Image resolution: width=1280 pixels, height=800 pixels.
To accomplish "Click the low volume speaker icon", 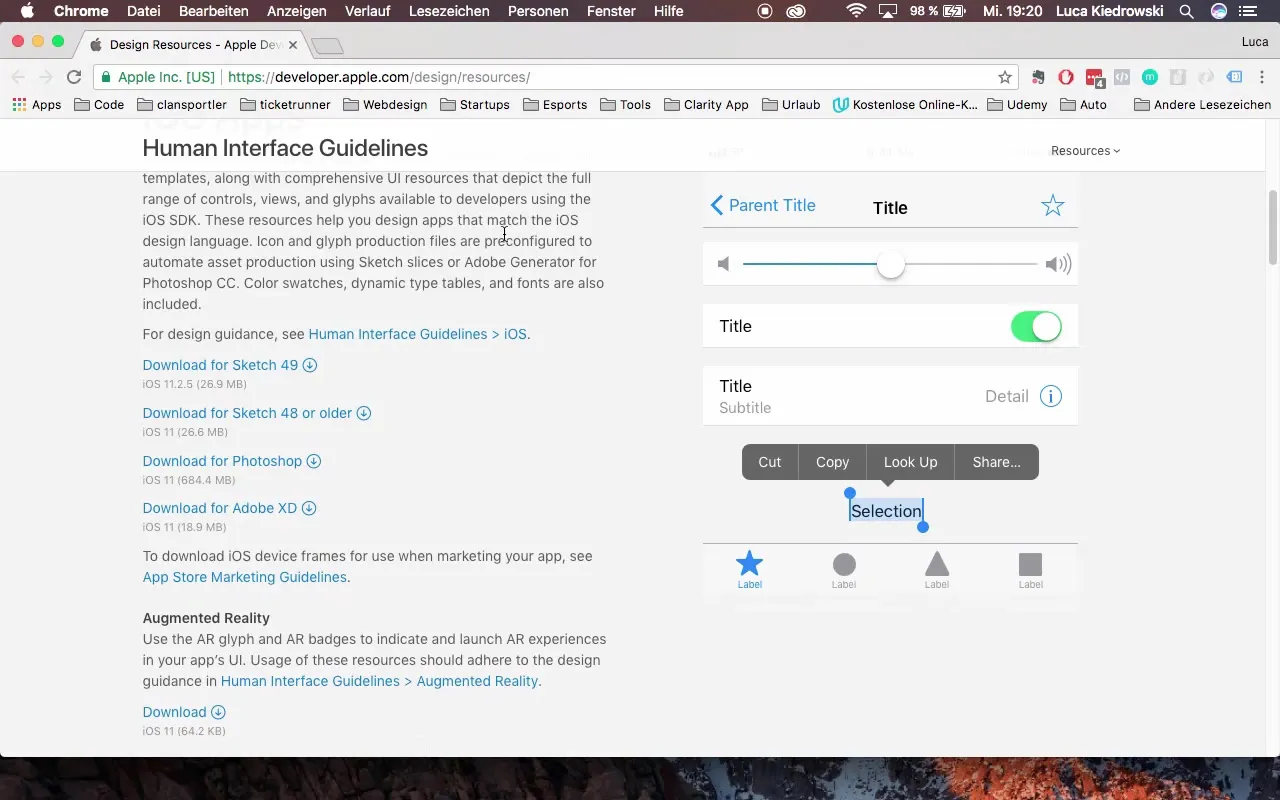I will coord(724,264).
